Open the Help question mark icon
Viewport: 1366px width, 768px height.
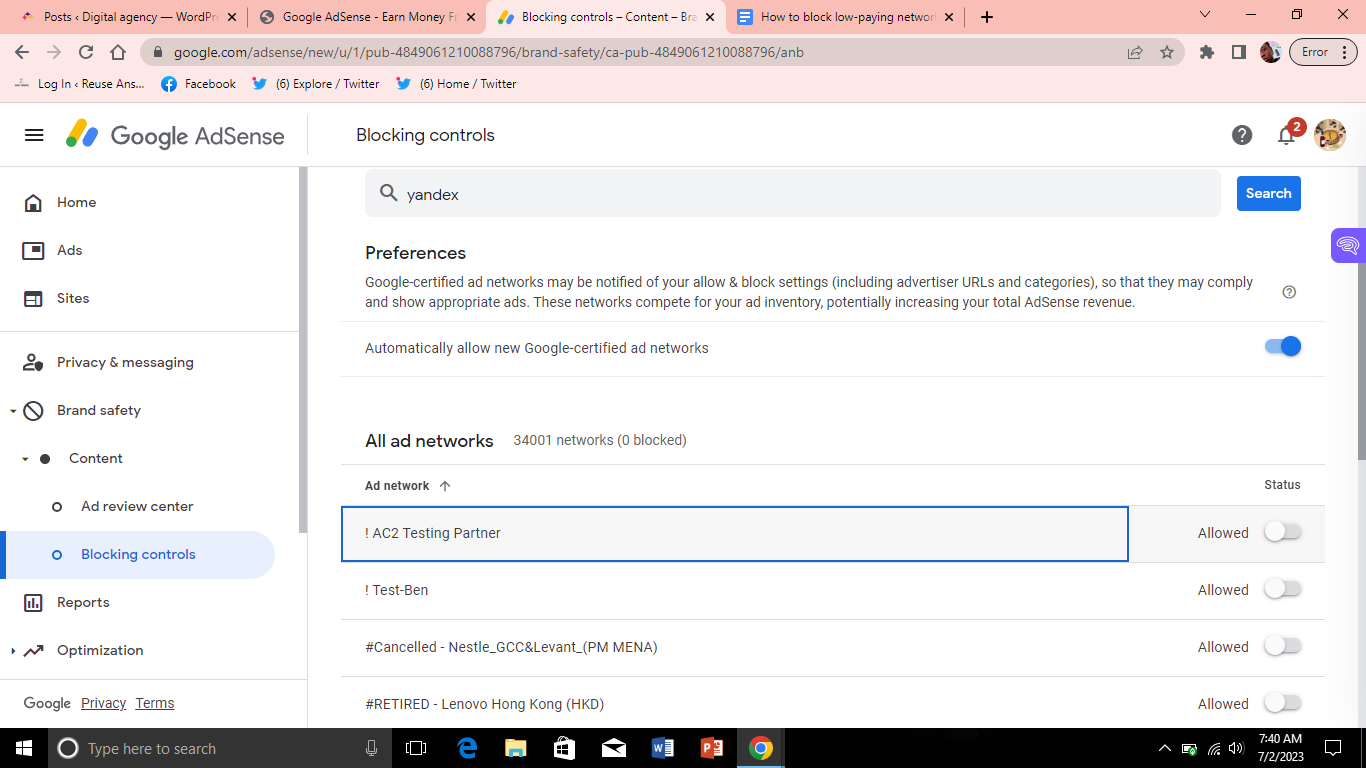pos(1242,135)
